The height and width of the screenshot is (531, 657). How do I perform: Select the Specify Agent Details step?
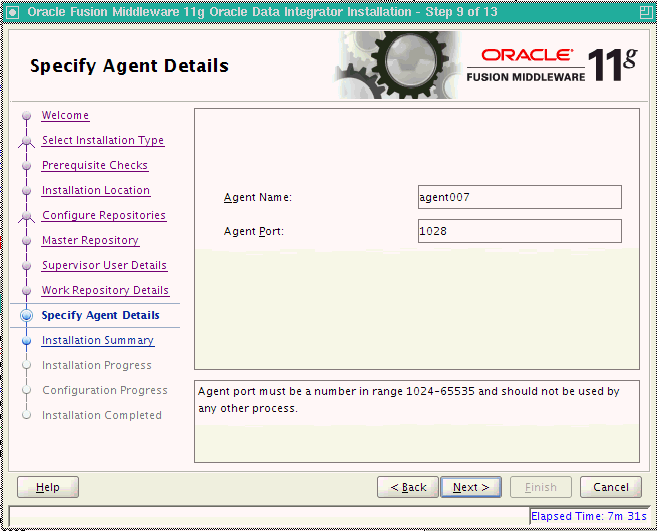point(101,315)
